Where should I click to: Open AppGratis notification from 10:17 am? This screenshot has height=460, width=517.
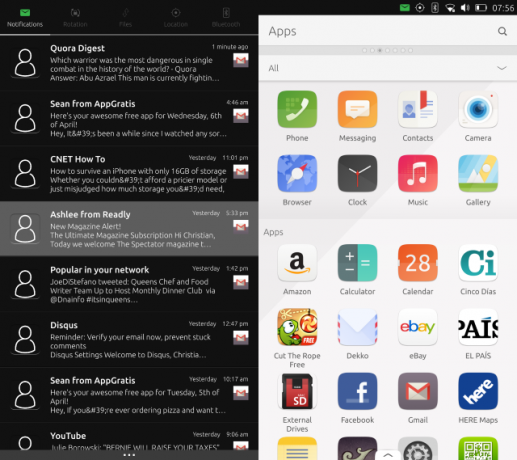pos(129,395)
